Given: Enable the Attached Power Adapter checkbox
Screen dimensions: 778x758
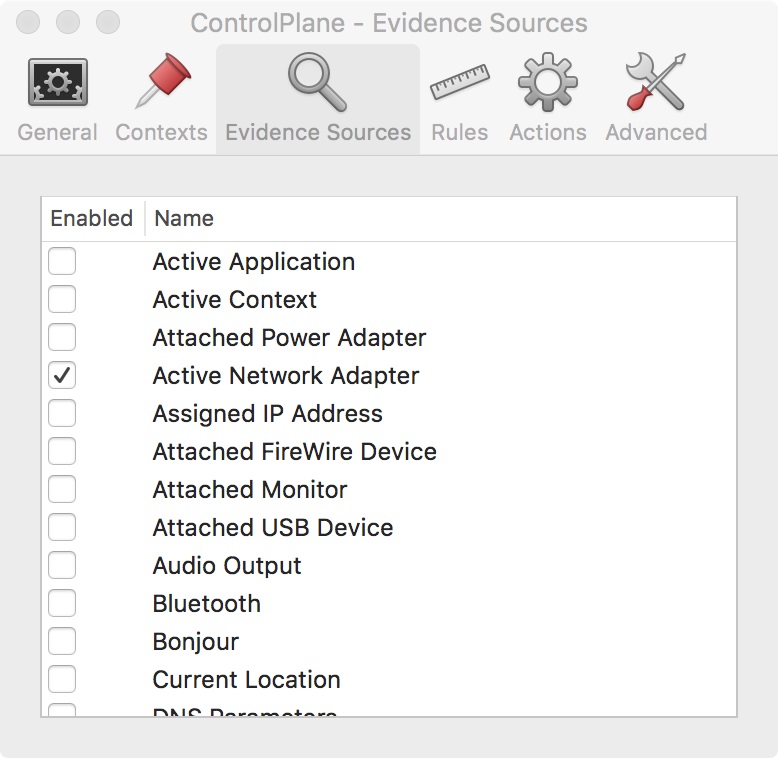Looking at the screenshot, I should (62, 337).
